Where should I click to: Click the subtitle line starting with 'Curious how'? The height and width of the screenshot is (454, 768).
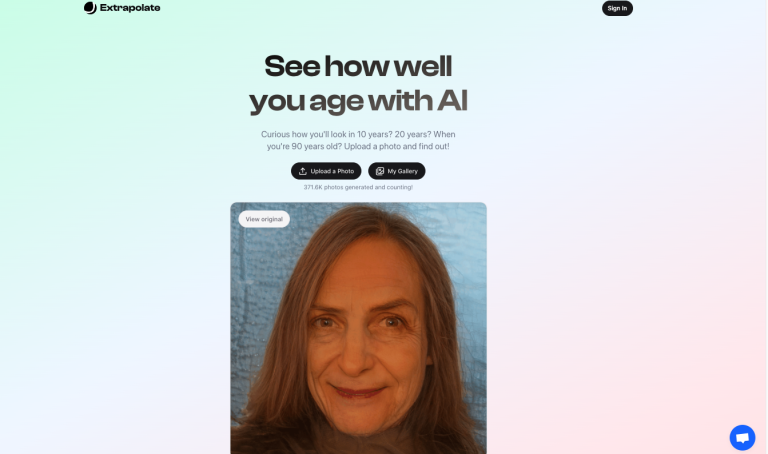point(358,134)
